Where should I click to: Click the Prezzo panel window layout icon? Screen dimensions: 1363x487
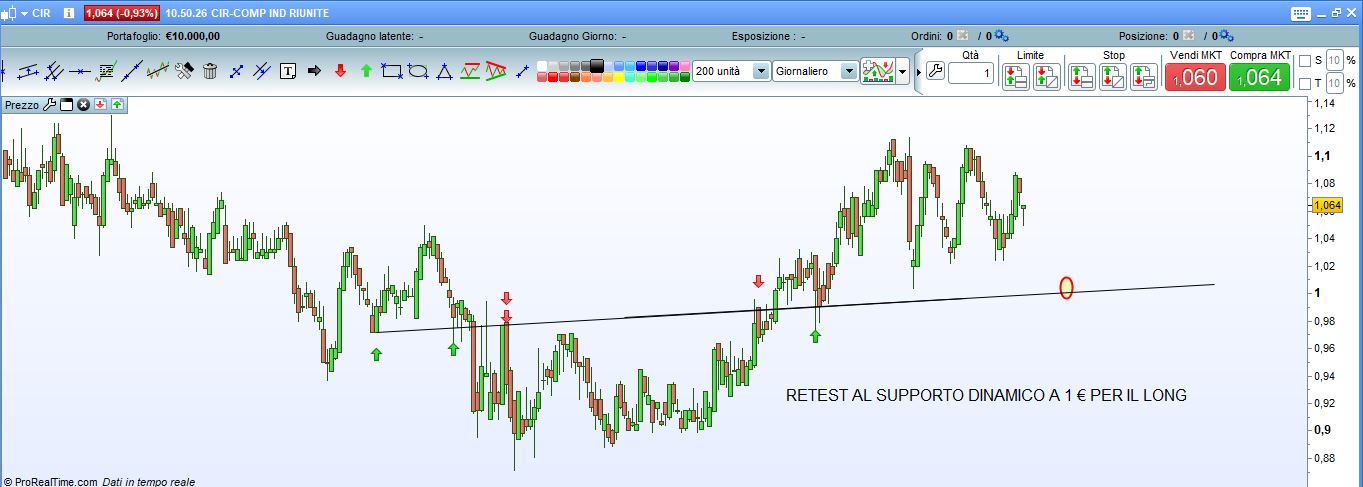[x=67, y=104]
